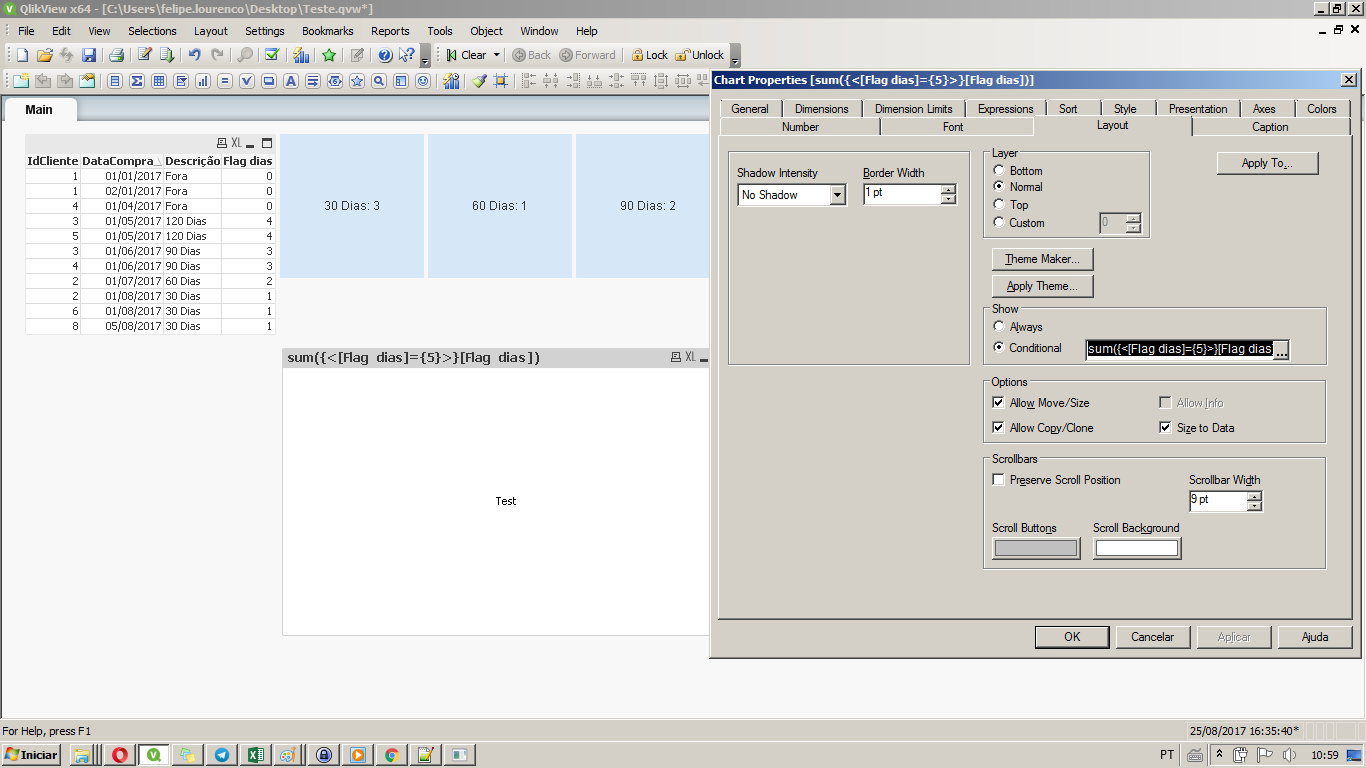Screen dimensions: 1366x768
Task: Open the Clear button dropdown arrow
Action: pos(497,55)
